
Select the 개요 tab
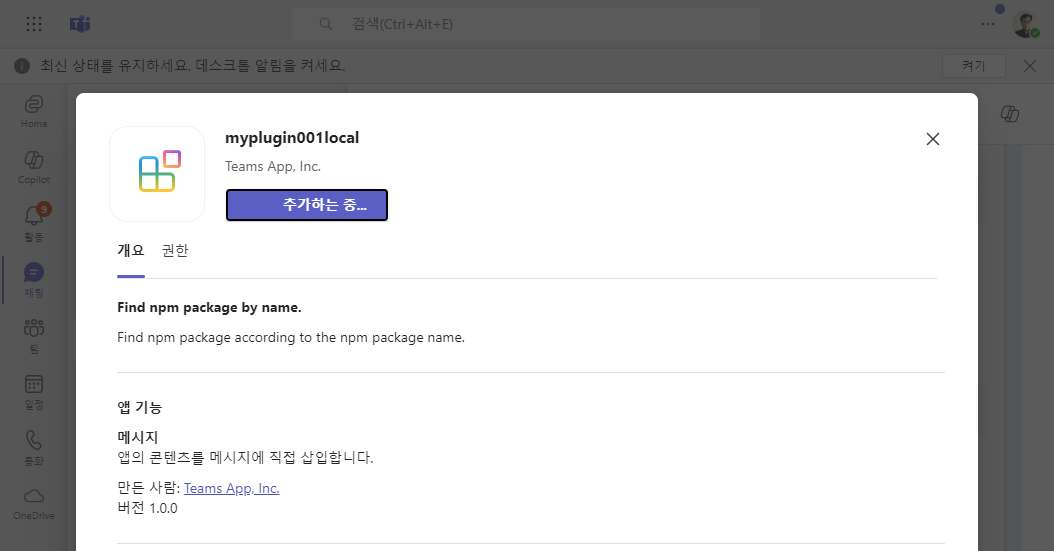pos(130,251)
